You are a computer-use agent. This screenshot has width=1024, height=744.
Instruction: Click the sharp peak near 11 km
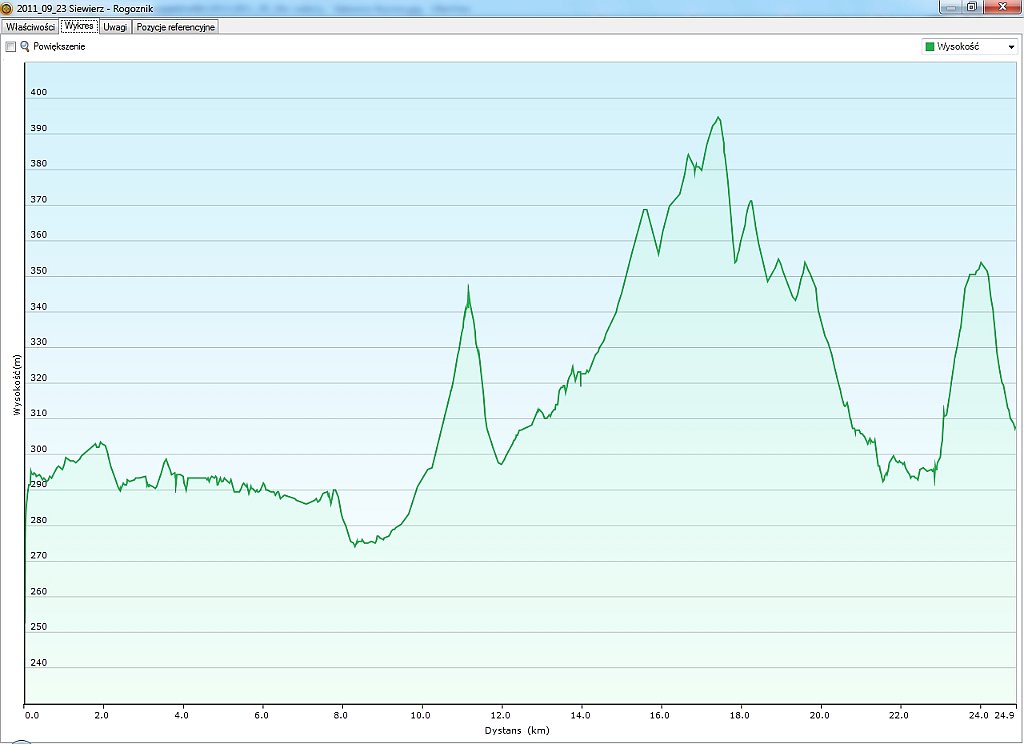click(467, 287)
